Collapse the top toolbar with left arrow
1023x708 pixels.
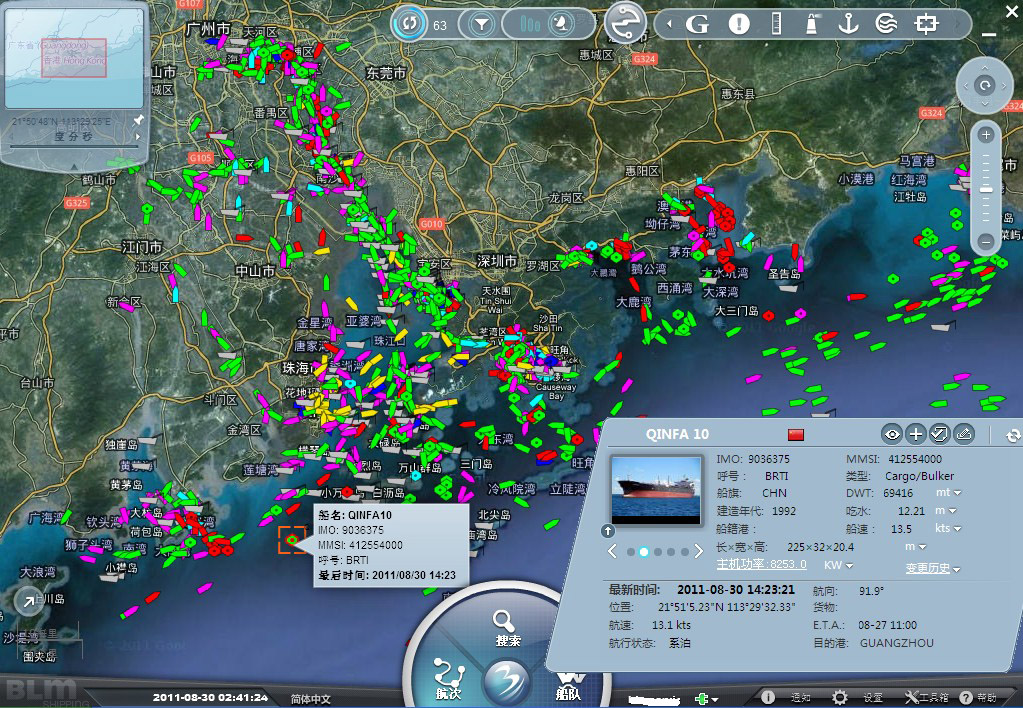(x=669, y=25)
